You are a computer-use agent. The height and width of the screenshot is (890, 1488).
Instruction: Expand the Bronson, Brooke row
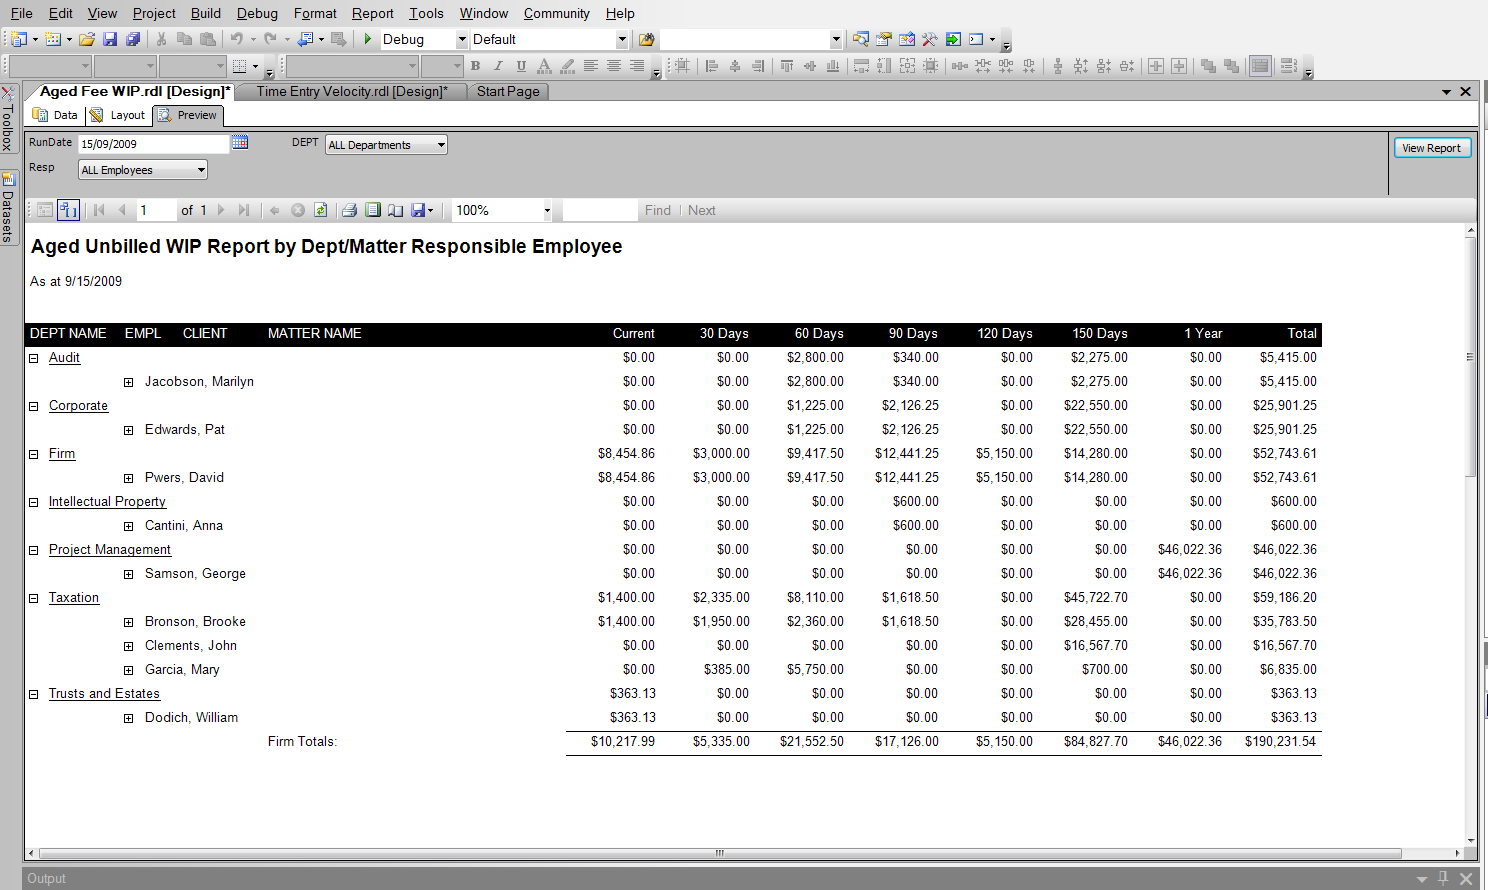click(x=128, y=622)
